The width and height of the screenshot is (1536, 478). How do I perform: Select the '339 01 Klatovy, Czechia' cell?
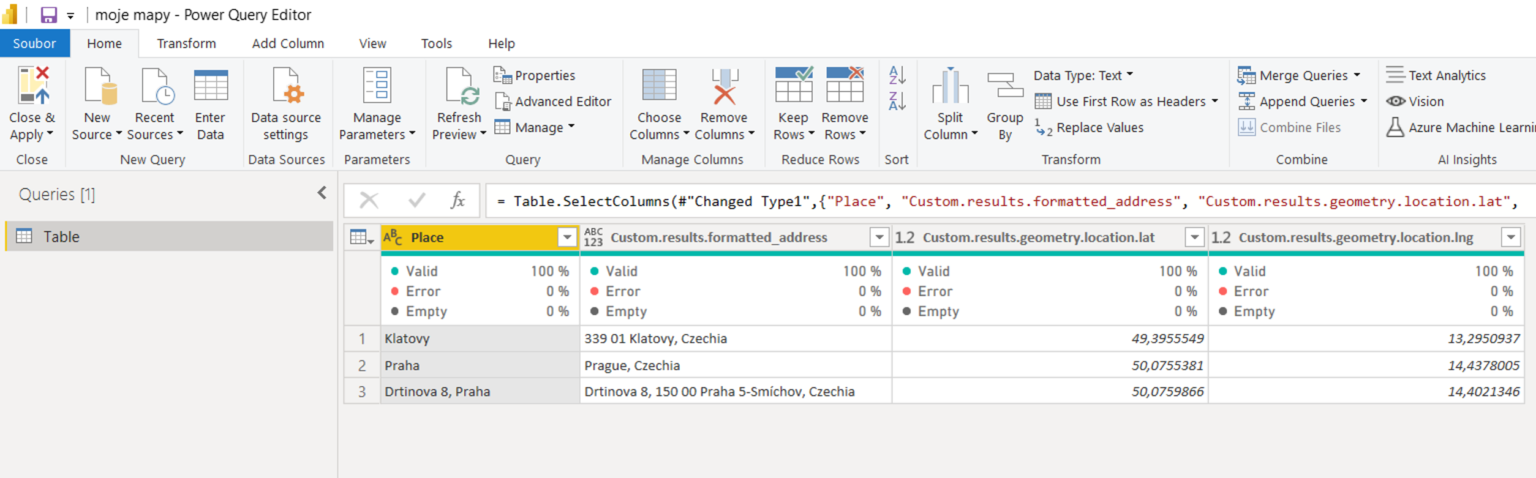(x=735, y=338)
